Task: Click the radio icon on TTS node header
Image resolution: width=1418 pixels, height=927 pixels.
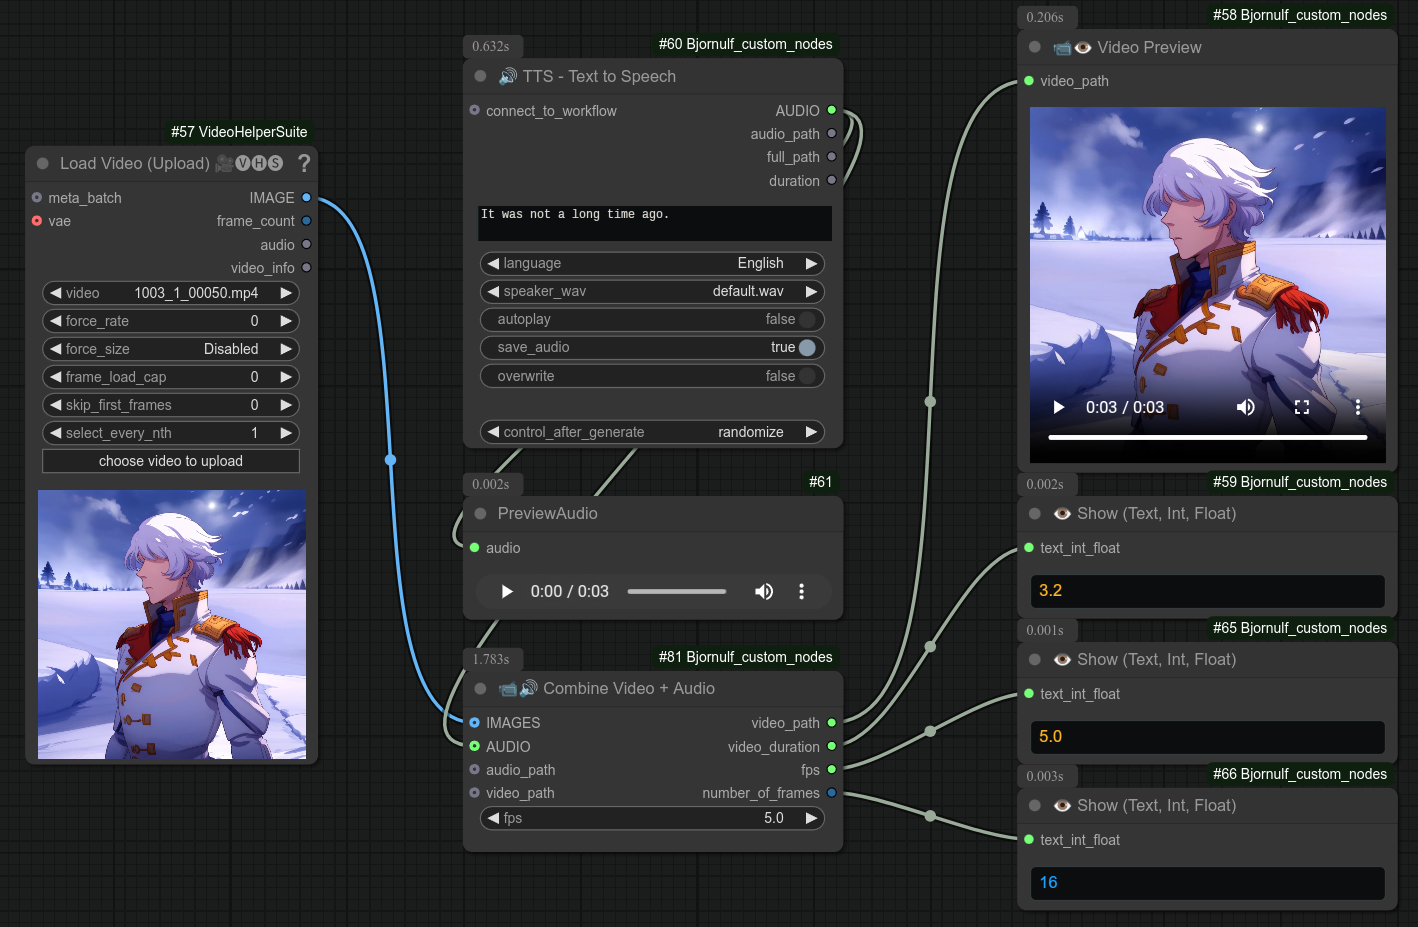Action: 507,76
